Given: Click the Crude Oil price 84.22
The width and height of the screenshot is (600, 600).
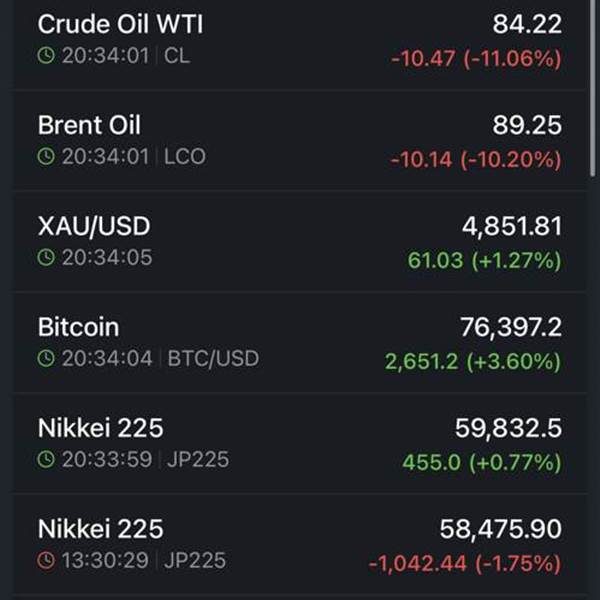Looking at the screenshot, I should click(x=527, y=25).
